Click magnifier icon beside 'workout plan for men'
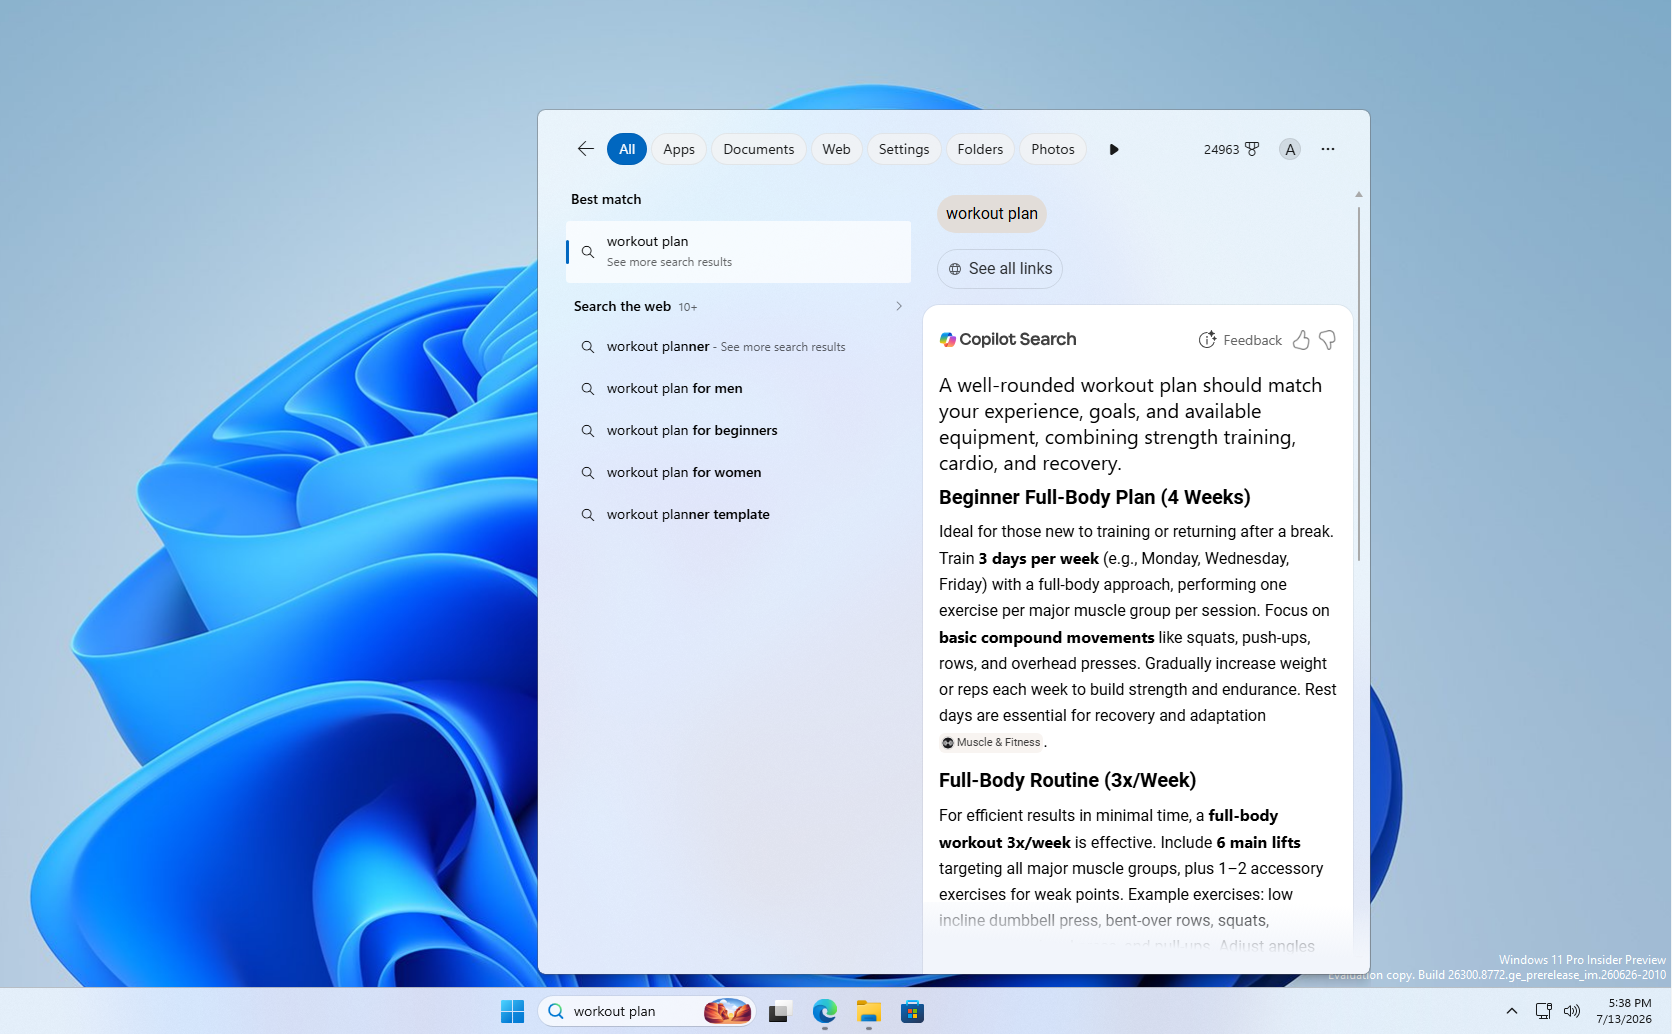This screenshot has width=1672, height=1035. pos(588,389)
